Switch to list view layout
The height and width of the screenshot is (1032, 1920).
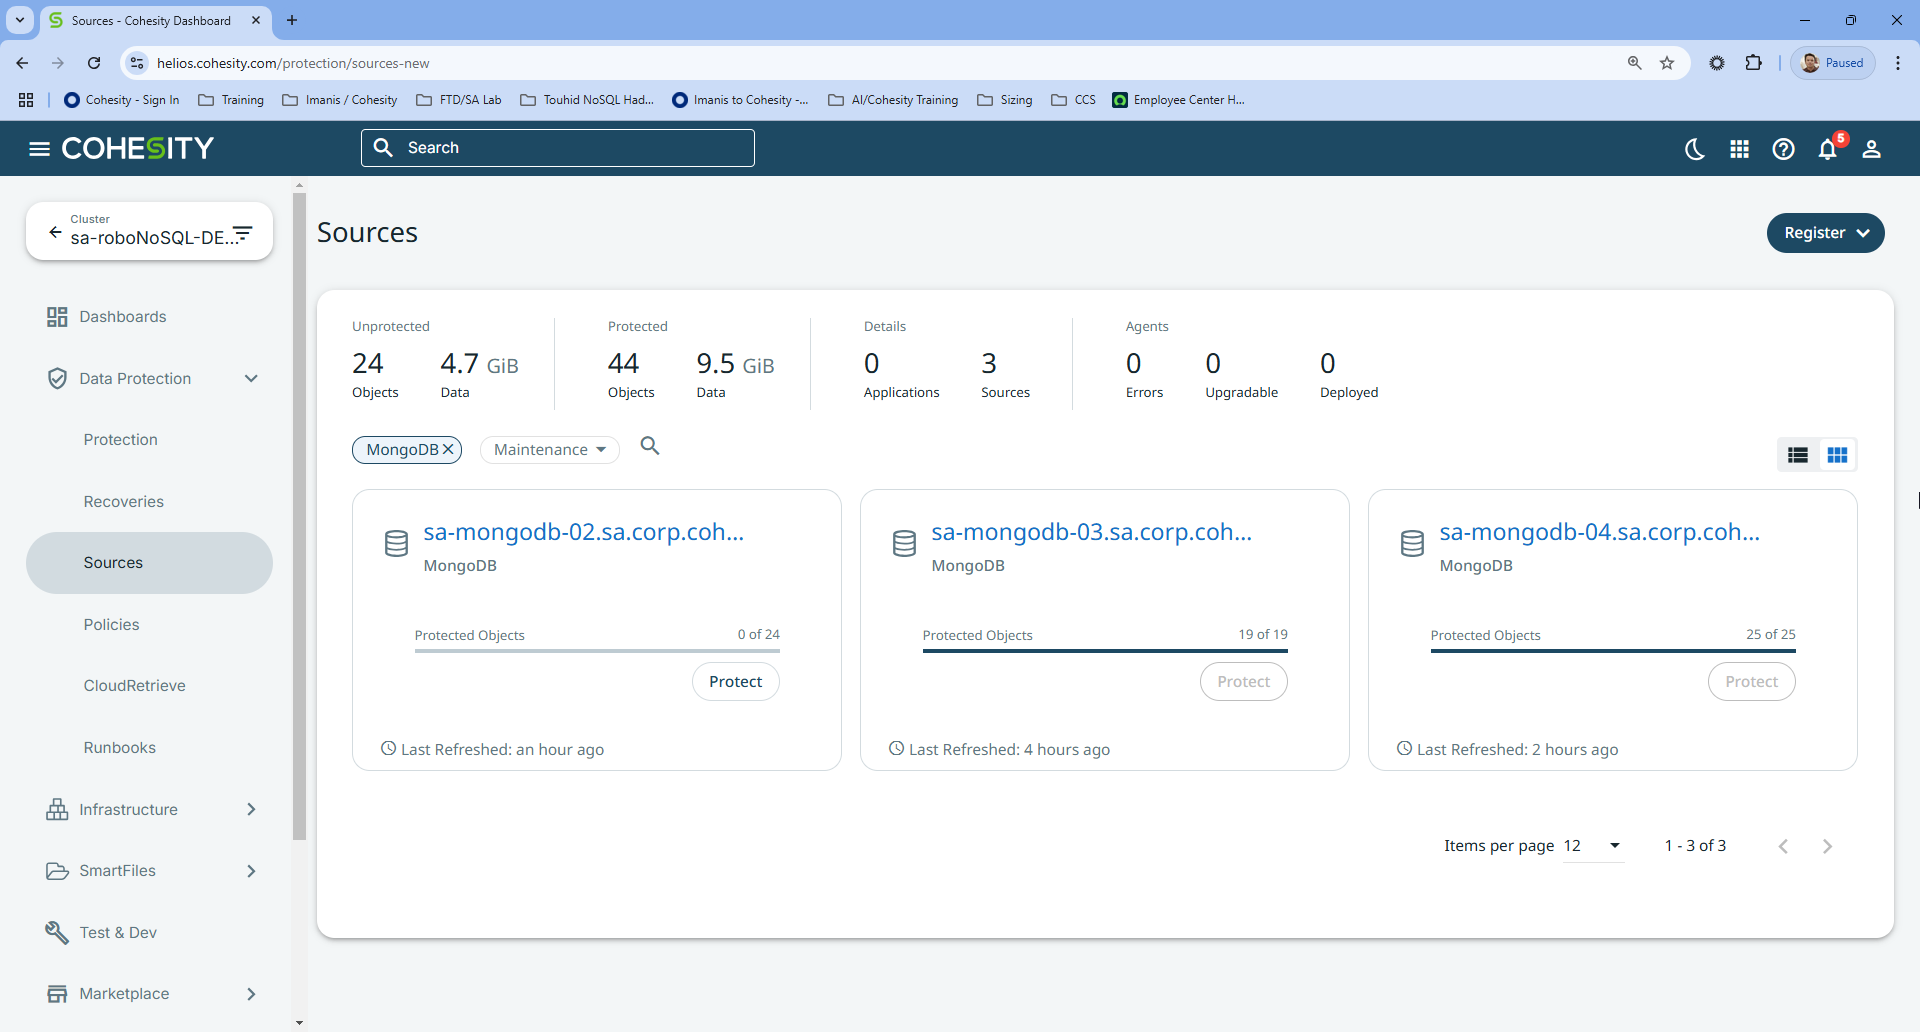tap(1797, 455)
